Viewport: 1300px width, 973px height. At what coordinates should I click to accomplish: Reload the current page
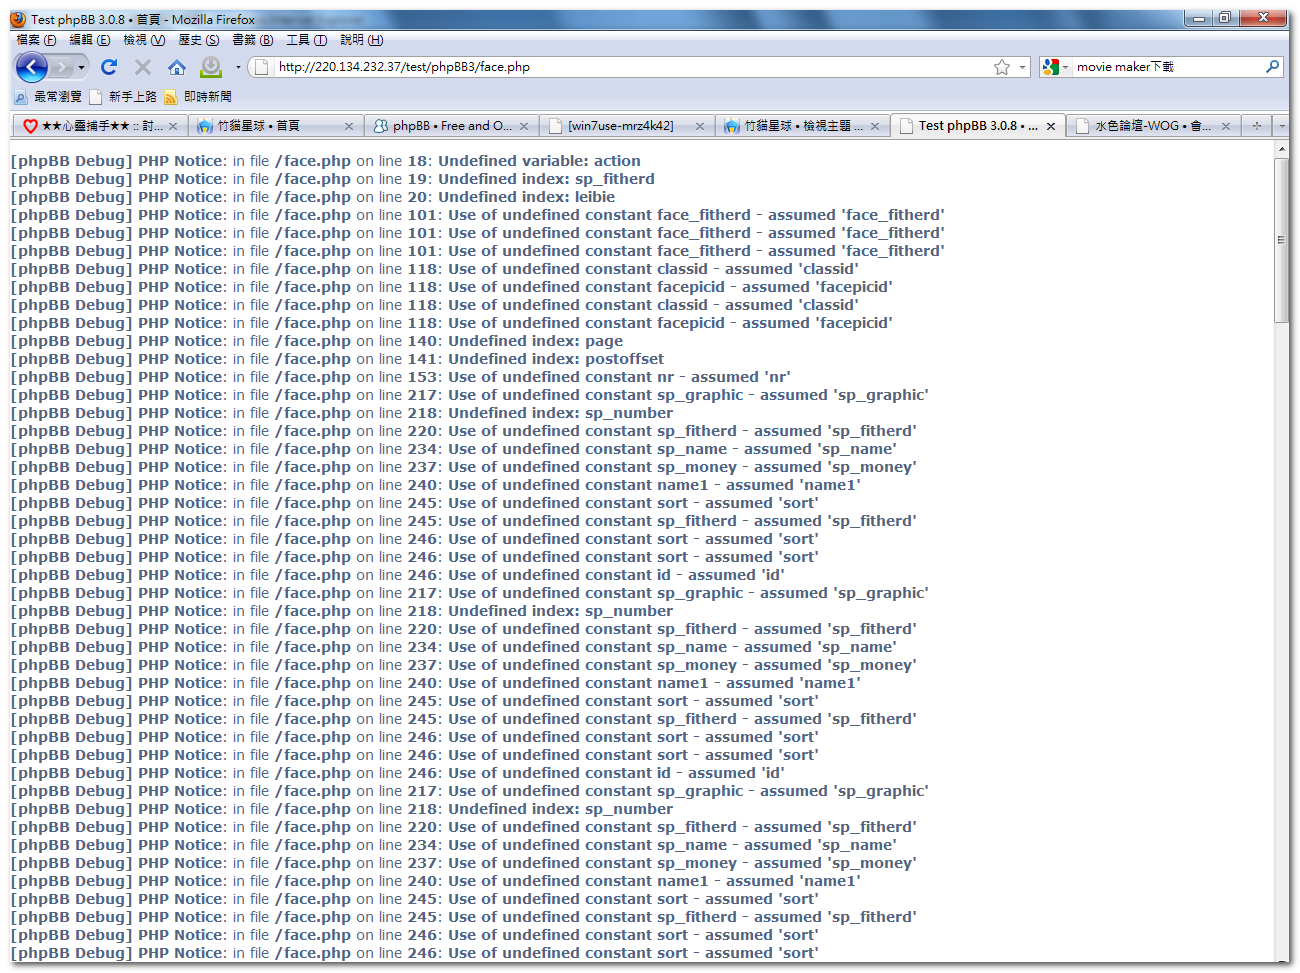tap(109, 67)
